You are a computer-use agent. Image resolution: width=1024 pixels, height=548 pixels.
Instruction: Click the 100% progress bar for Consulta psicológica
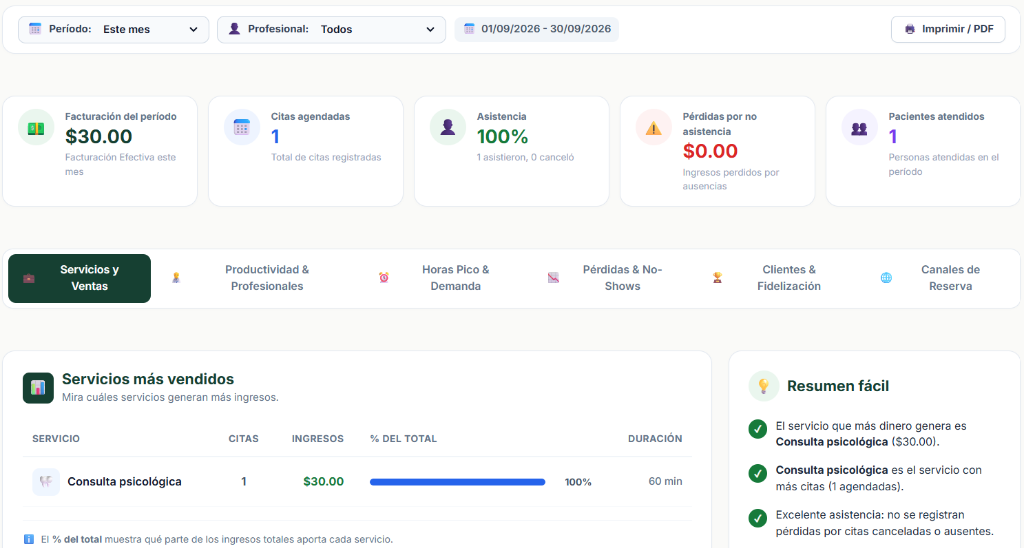point(458,482)
